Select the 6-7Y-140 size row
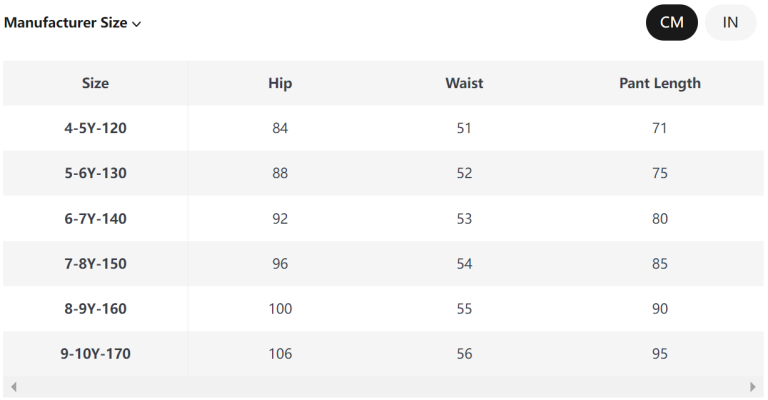 (95, 218)
